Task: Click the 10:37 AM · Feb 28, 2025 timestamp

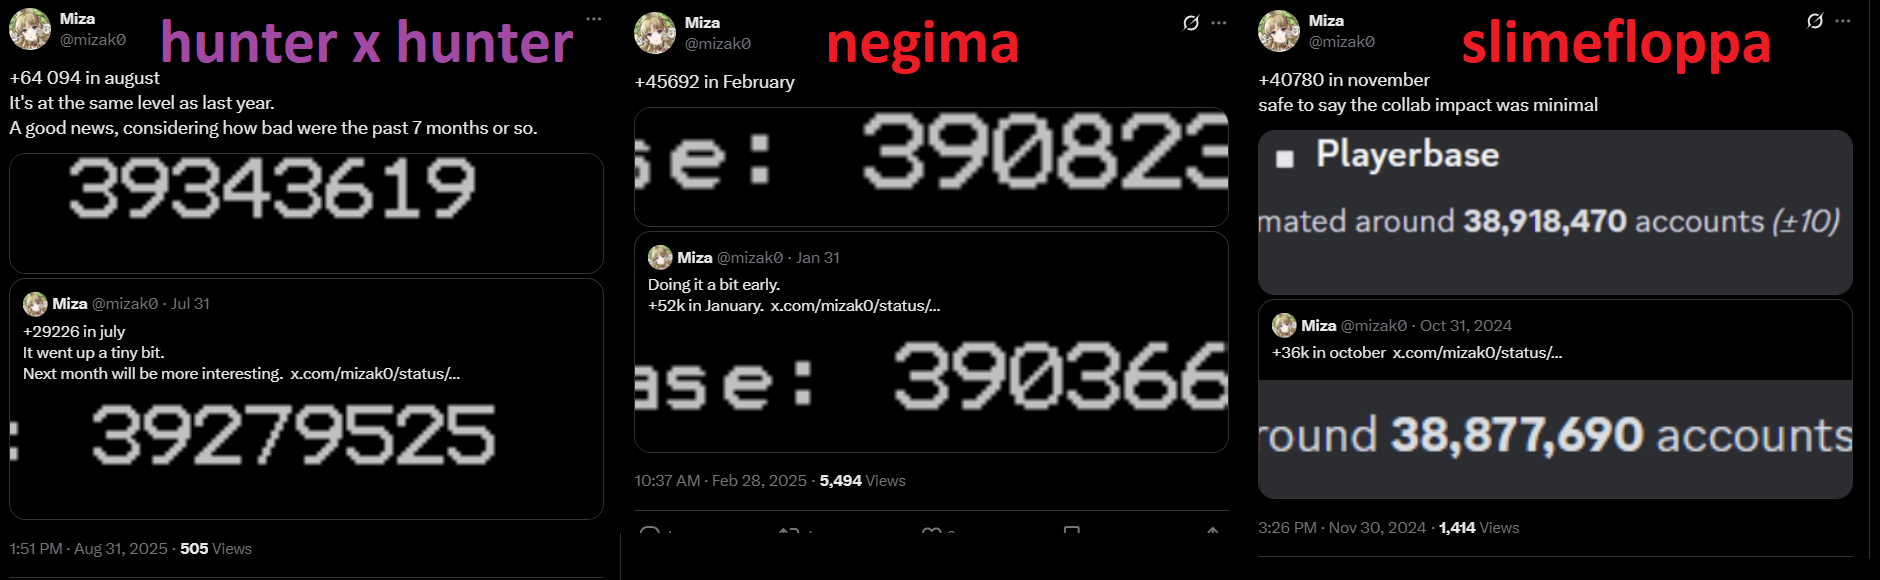Action: [x=720, y=481]
